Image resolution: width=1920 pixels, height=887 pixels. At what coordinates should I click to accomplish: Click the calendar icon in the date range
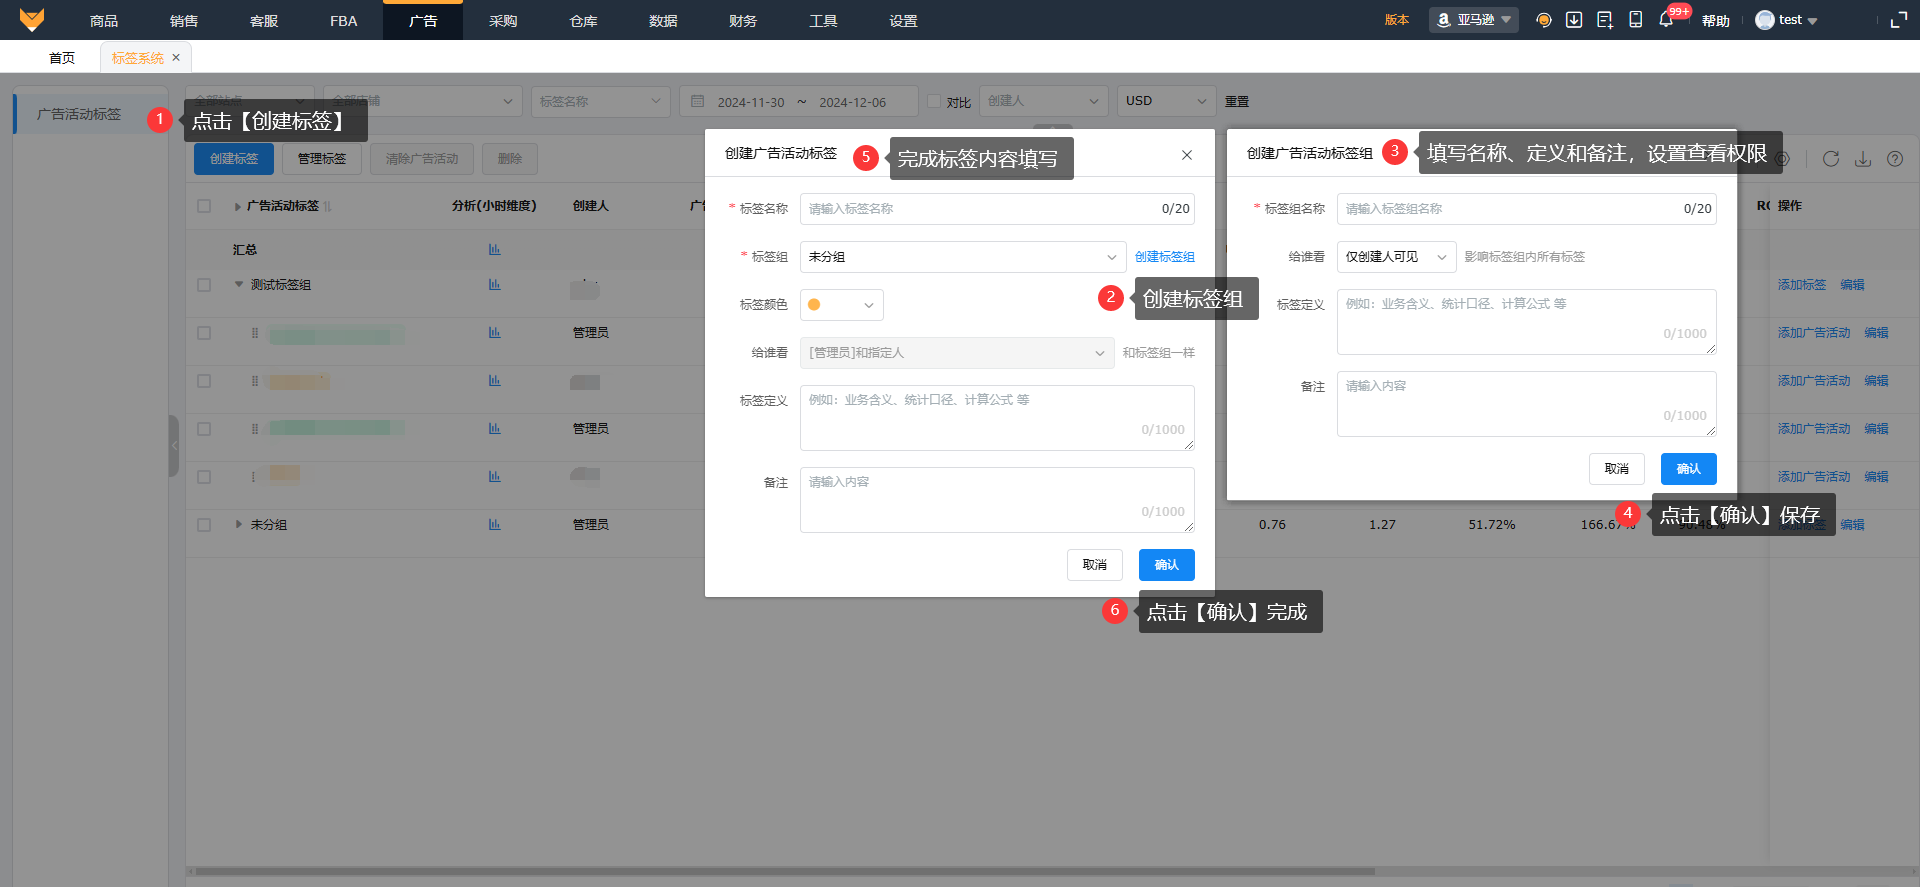click(698, 102)
